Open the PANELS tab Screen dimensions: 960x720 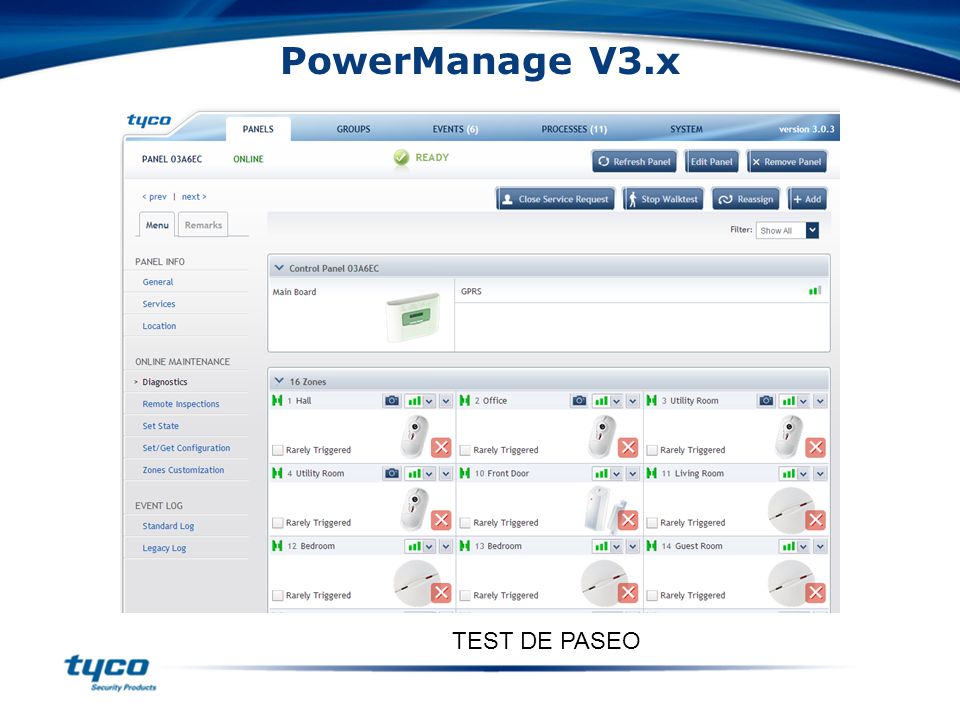point(258,129)
